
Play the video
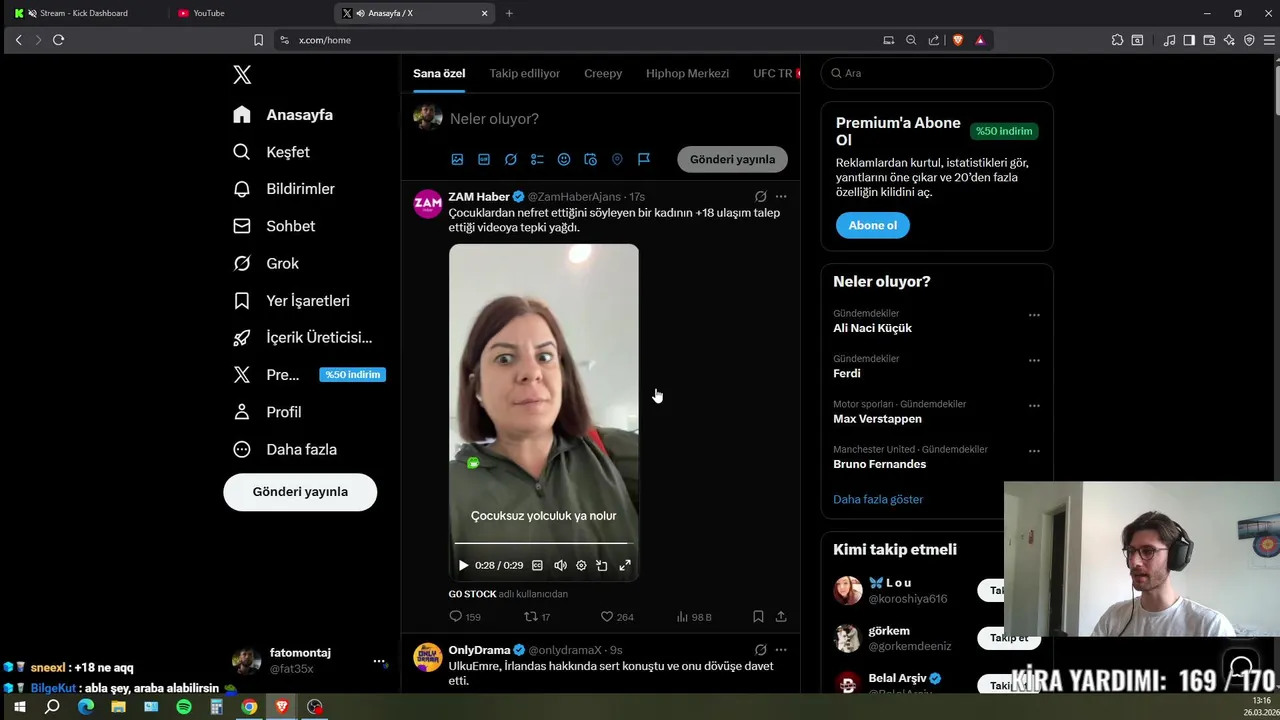(x=463, y=565)
